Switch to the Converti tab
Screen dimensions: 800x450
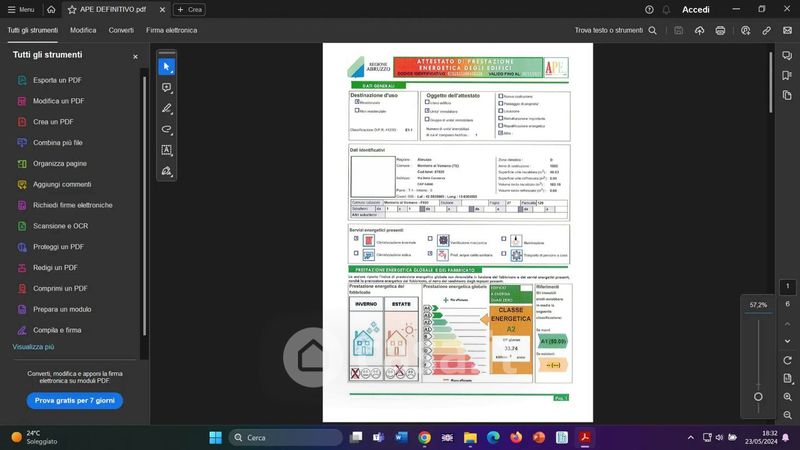coord(121,31)
